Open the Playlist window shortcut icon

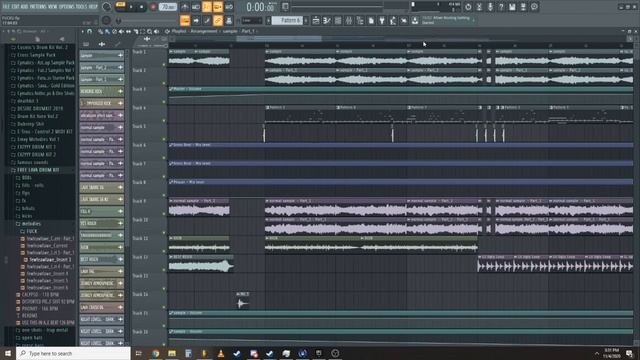click(x=316, y=20)
